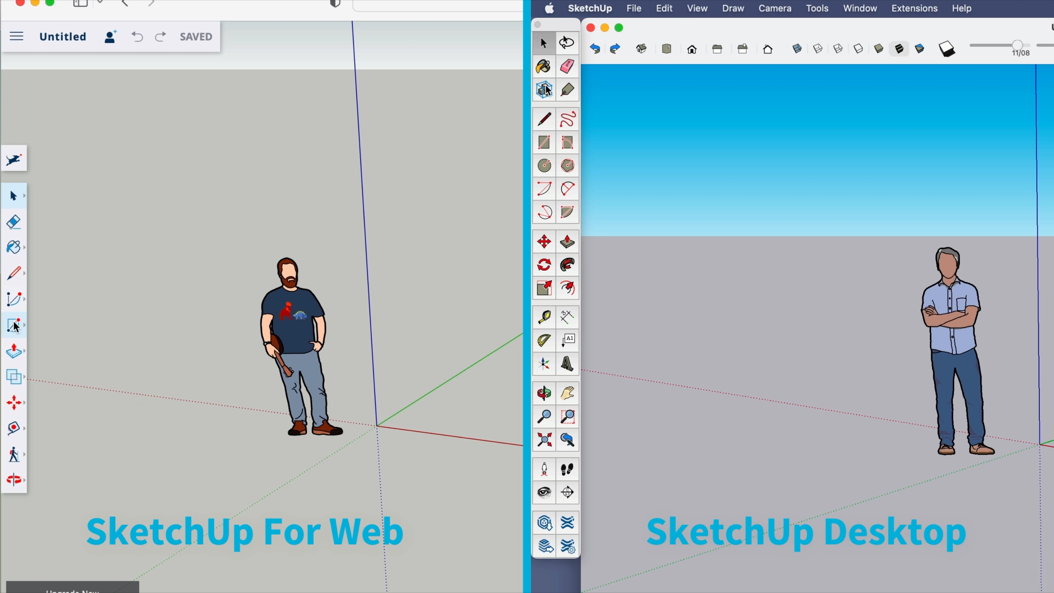This screenshot has height=593, width=1054.
Task: Open the Apple menu
Action: (x=549, y=8)
